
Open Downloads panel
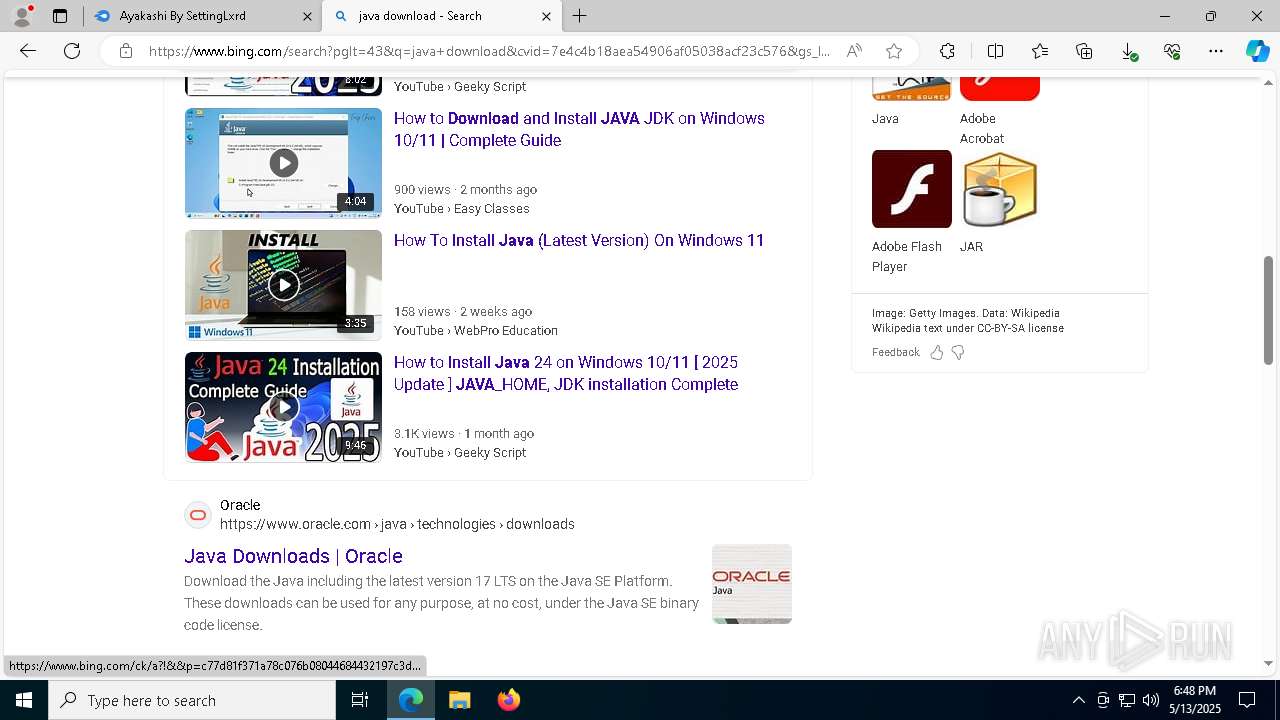(1128, 51)
